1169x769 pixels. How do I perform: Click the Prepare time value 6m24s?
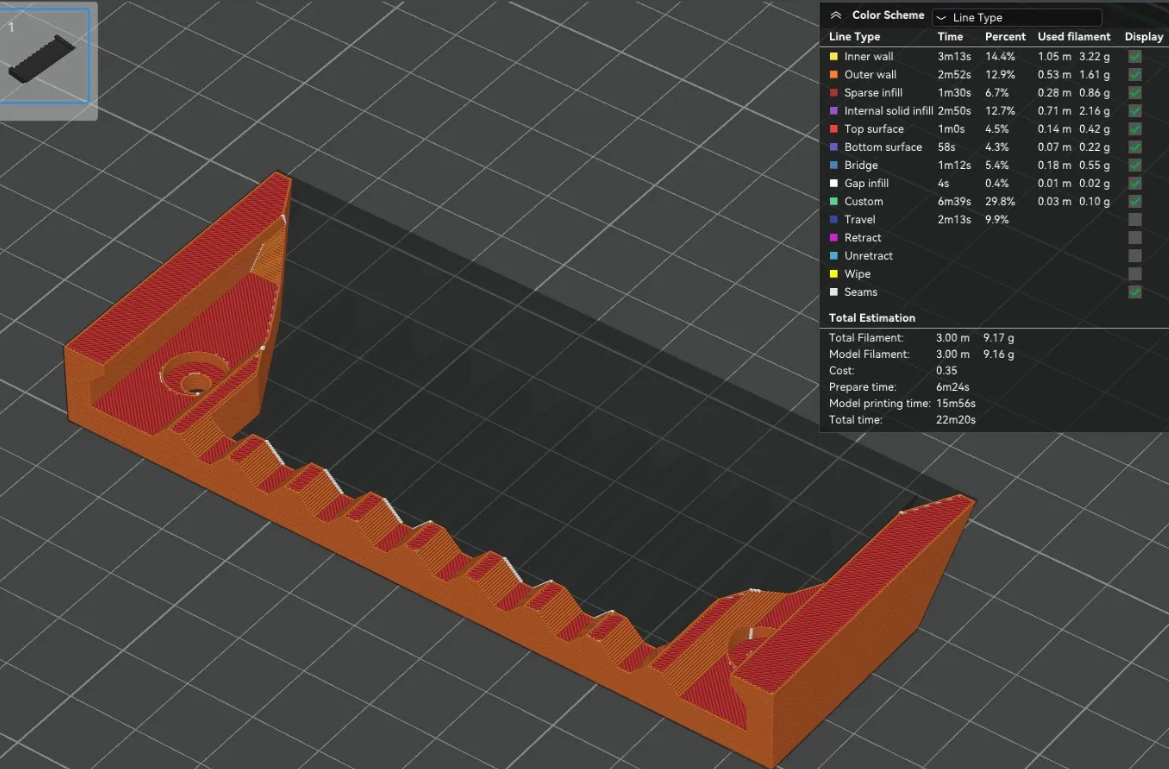pos(953,387)
